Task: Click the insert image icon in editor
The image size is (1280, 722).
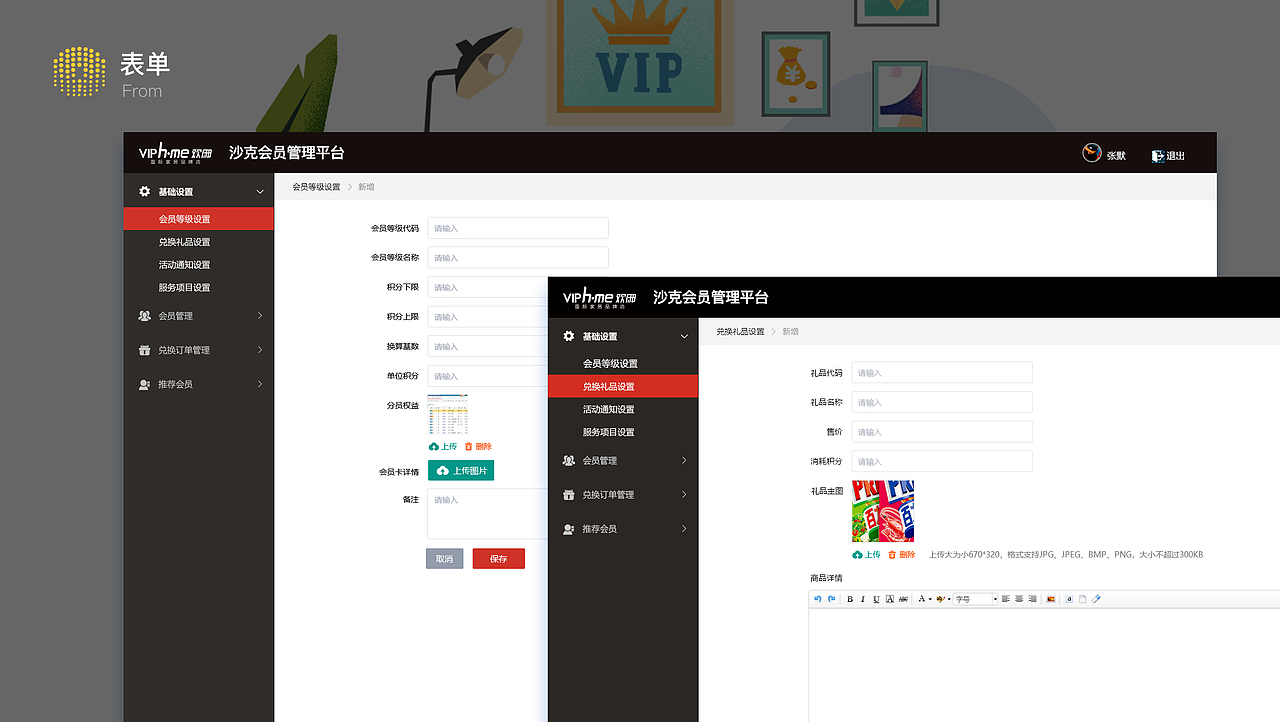Action: (x=1051, y=599)
